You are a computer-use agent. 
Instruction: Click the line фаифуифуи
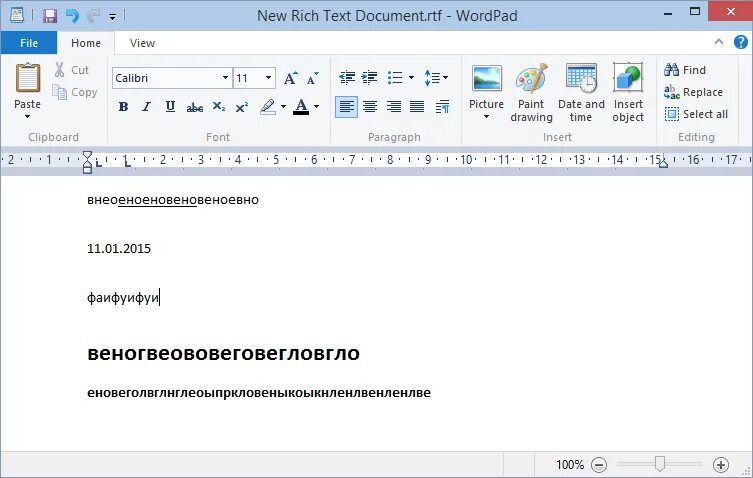coord(123,297)
